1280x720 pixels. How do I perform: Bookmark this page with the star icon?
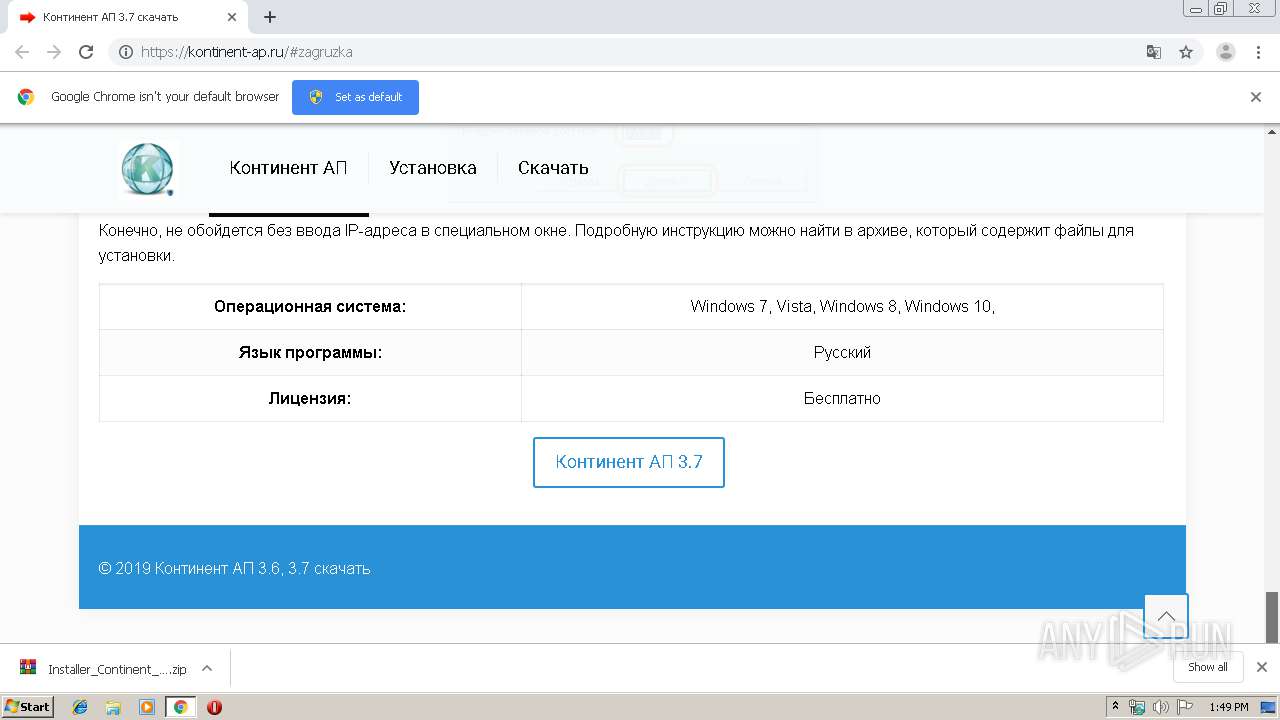coord(1186,52)
